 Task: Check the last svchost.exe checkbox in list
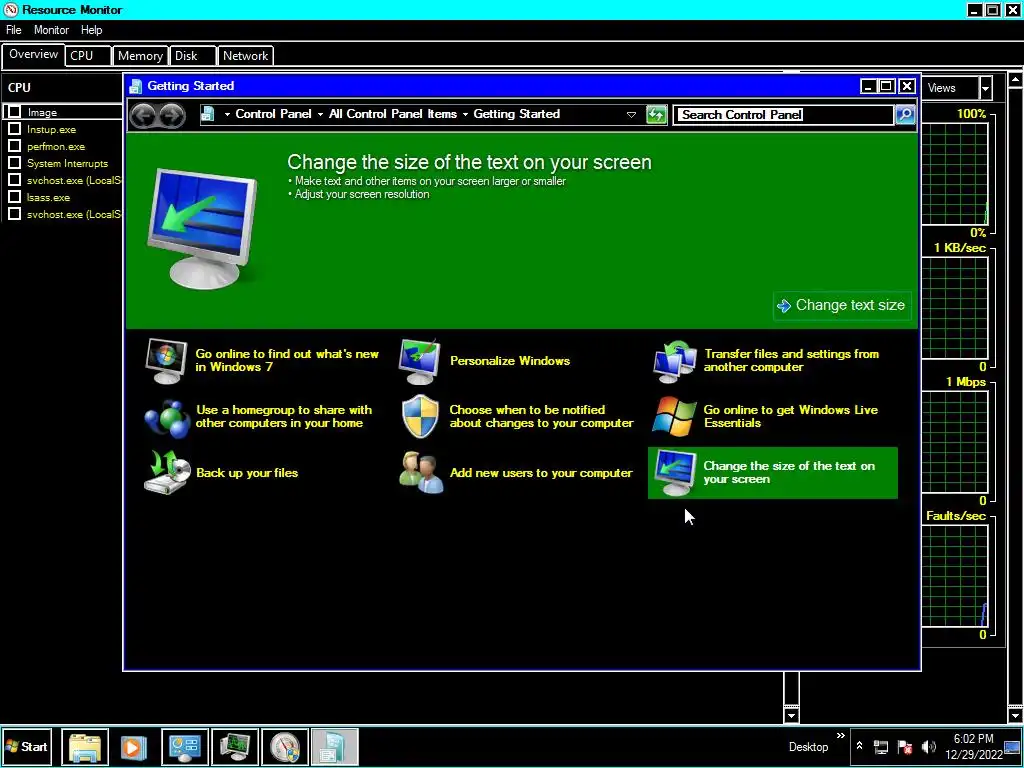[x=14, y=214]
